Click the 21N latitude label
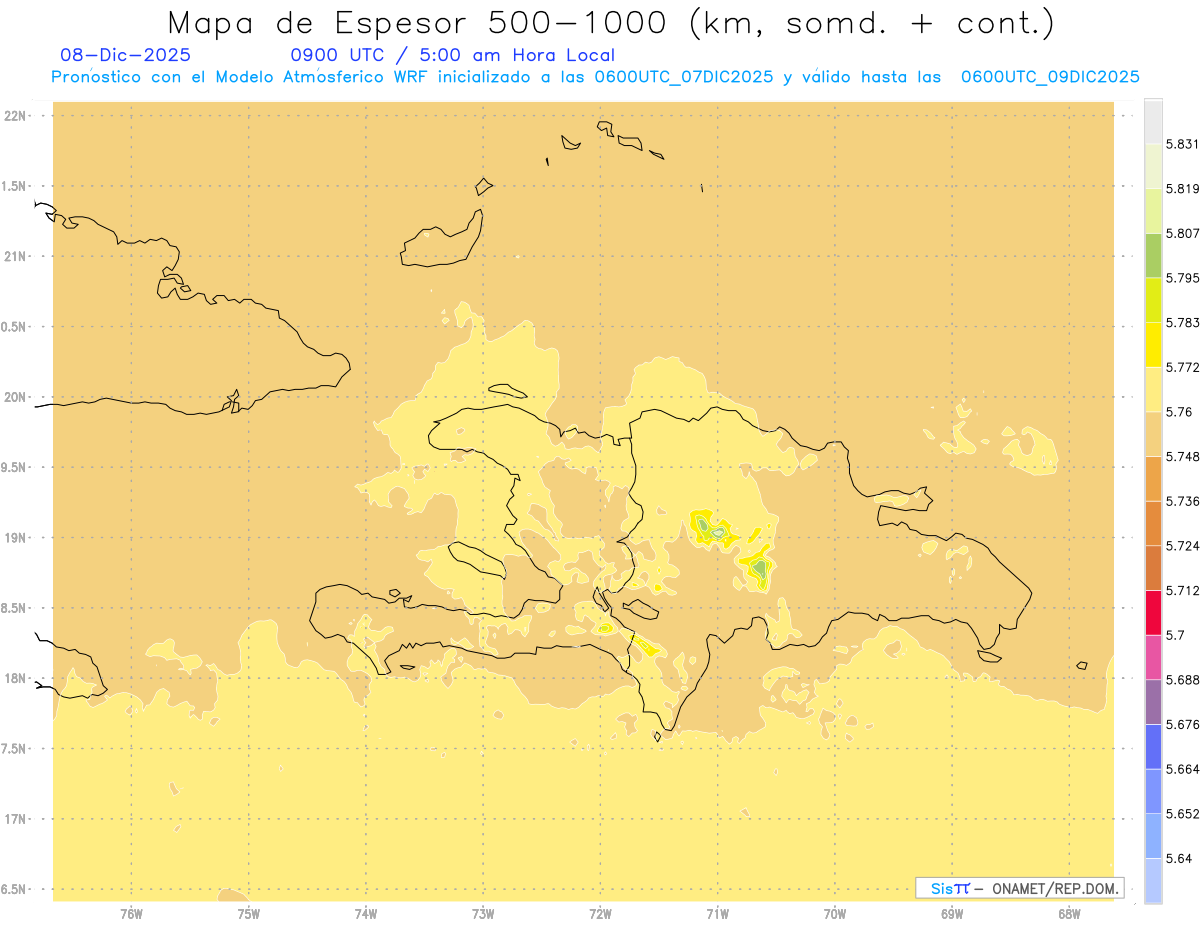Screen dimensions: 1200x927 (x=16, y=256)
